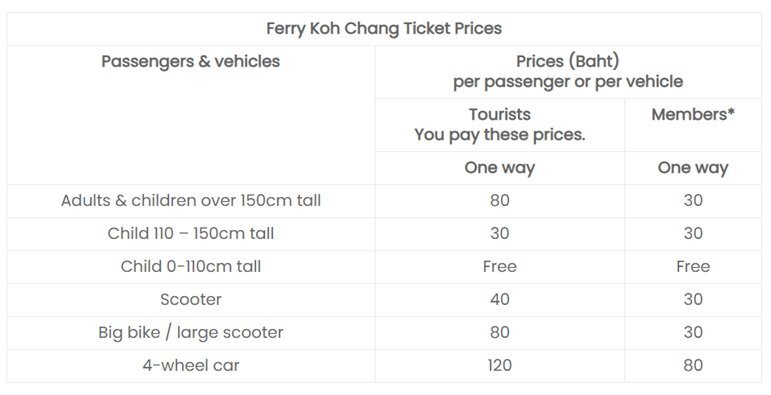
Task: Select the Passengers & vehicles column header
Action: coord(191,61)
